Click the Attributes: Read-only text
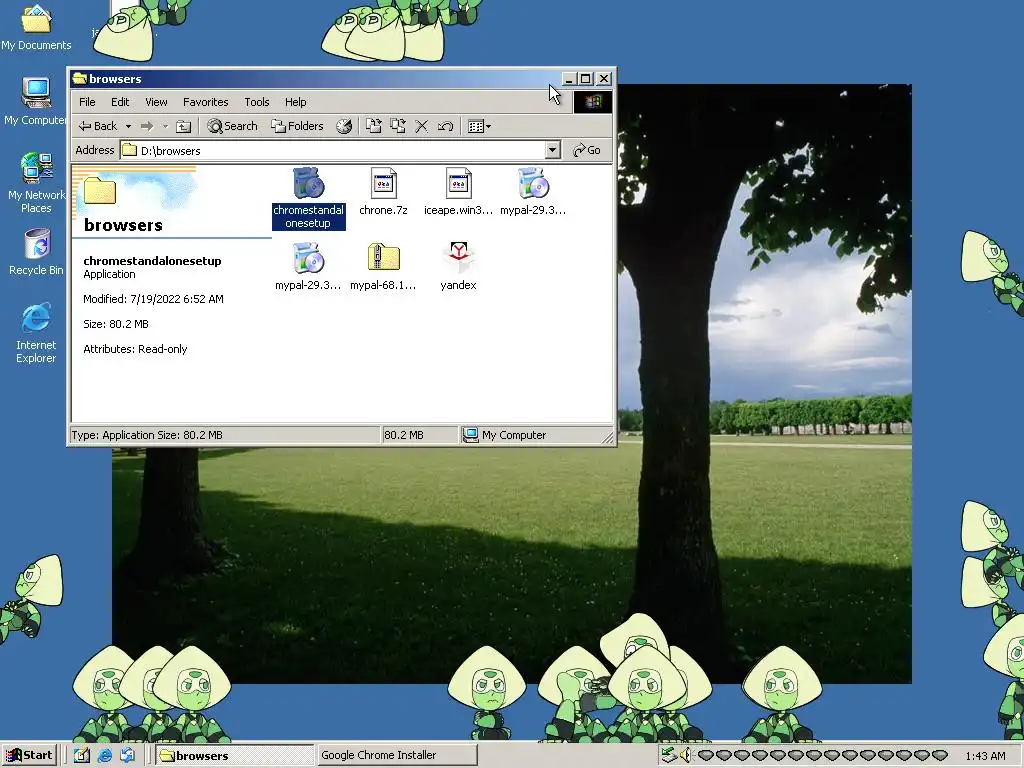 click(135, 349)
